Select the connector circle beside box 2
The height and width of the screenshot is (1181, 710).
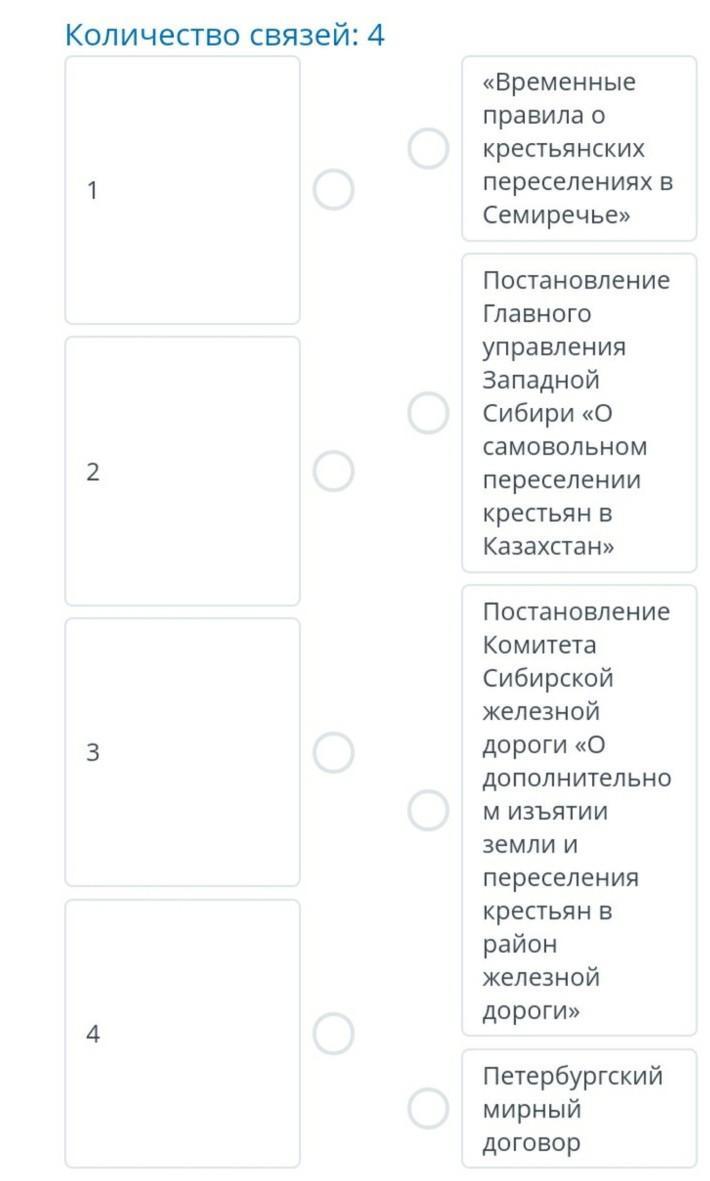click(x=333, y=471)
